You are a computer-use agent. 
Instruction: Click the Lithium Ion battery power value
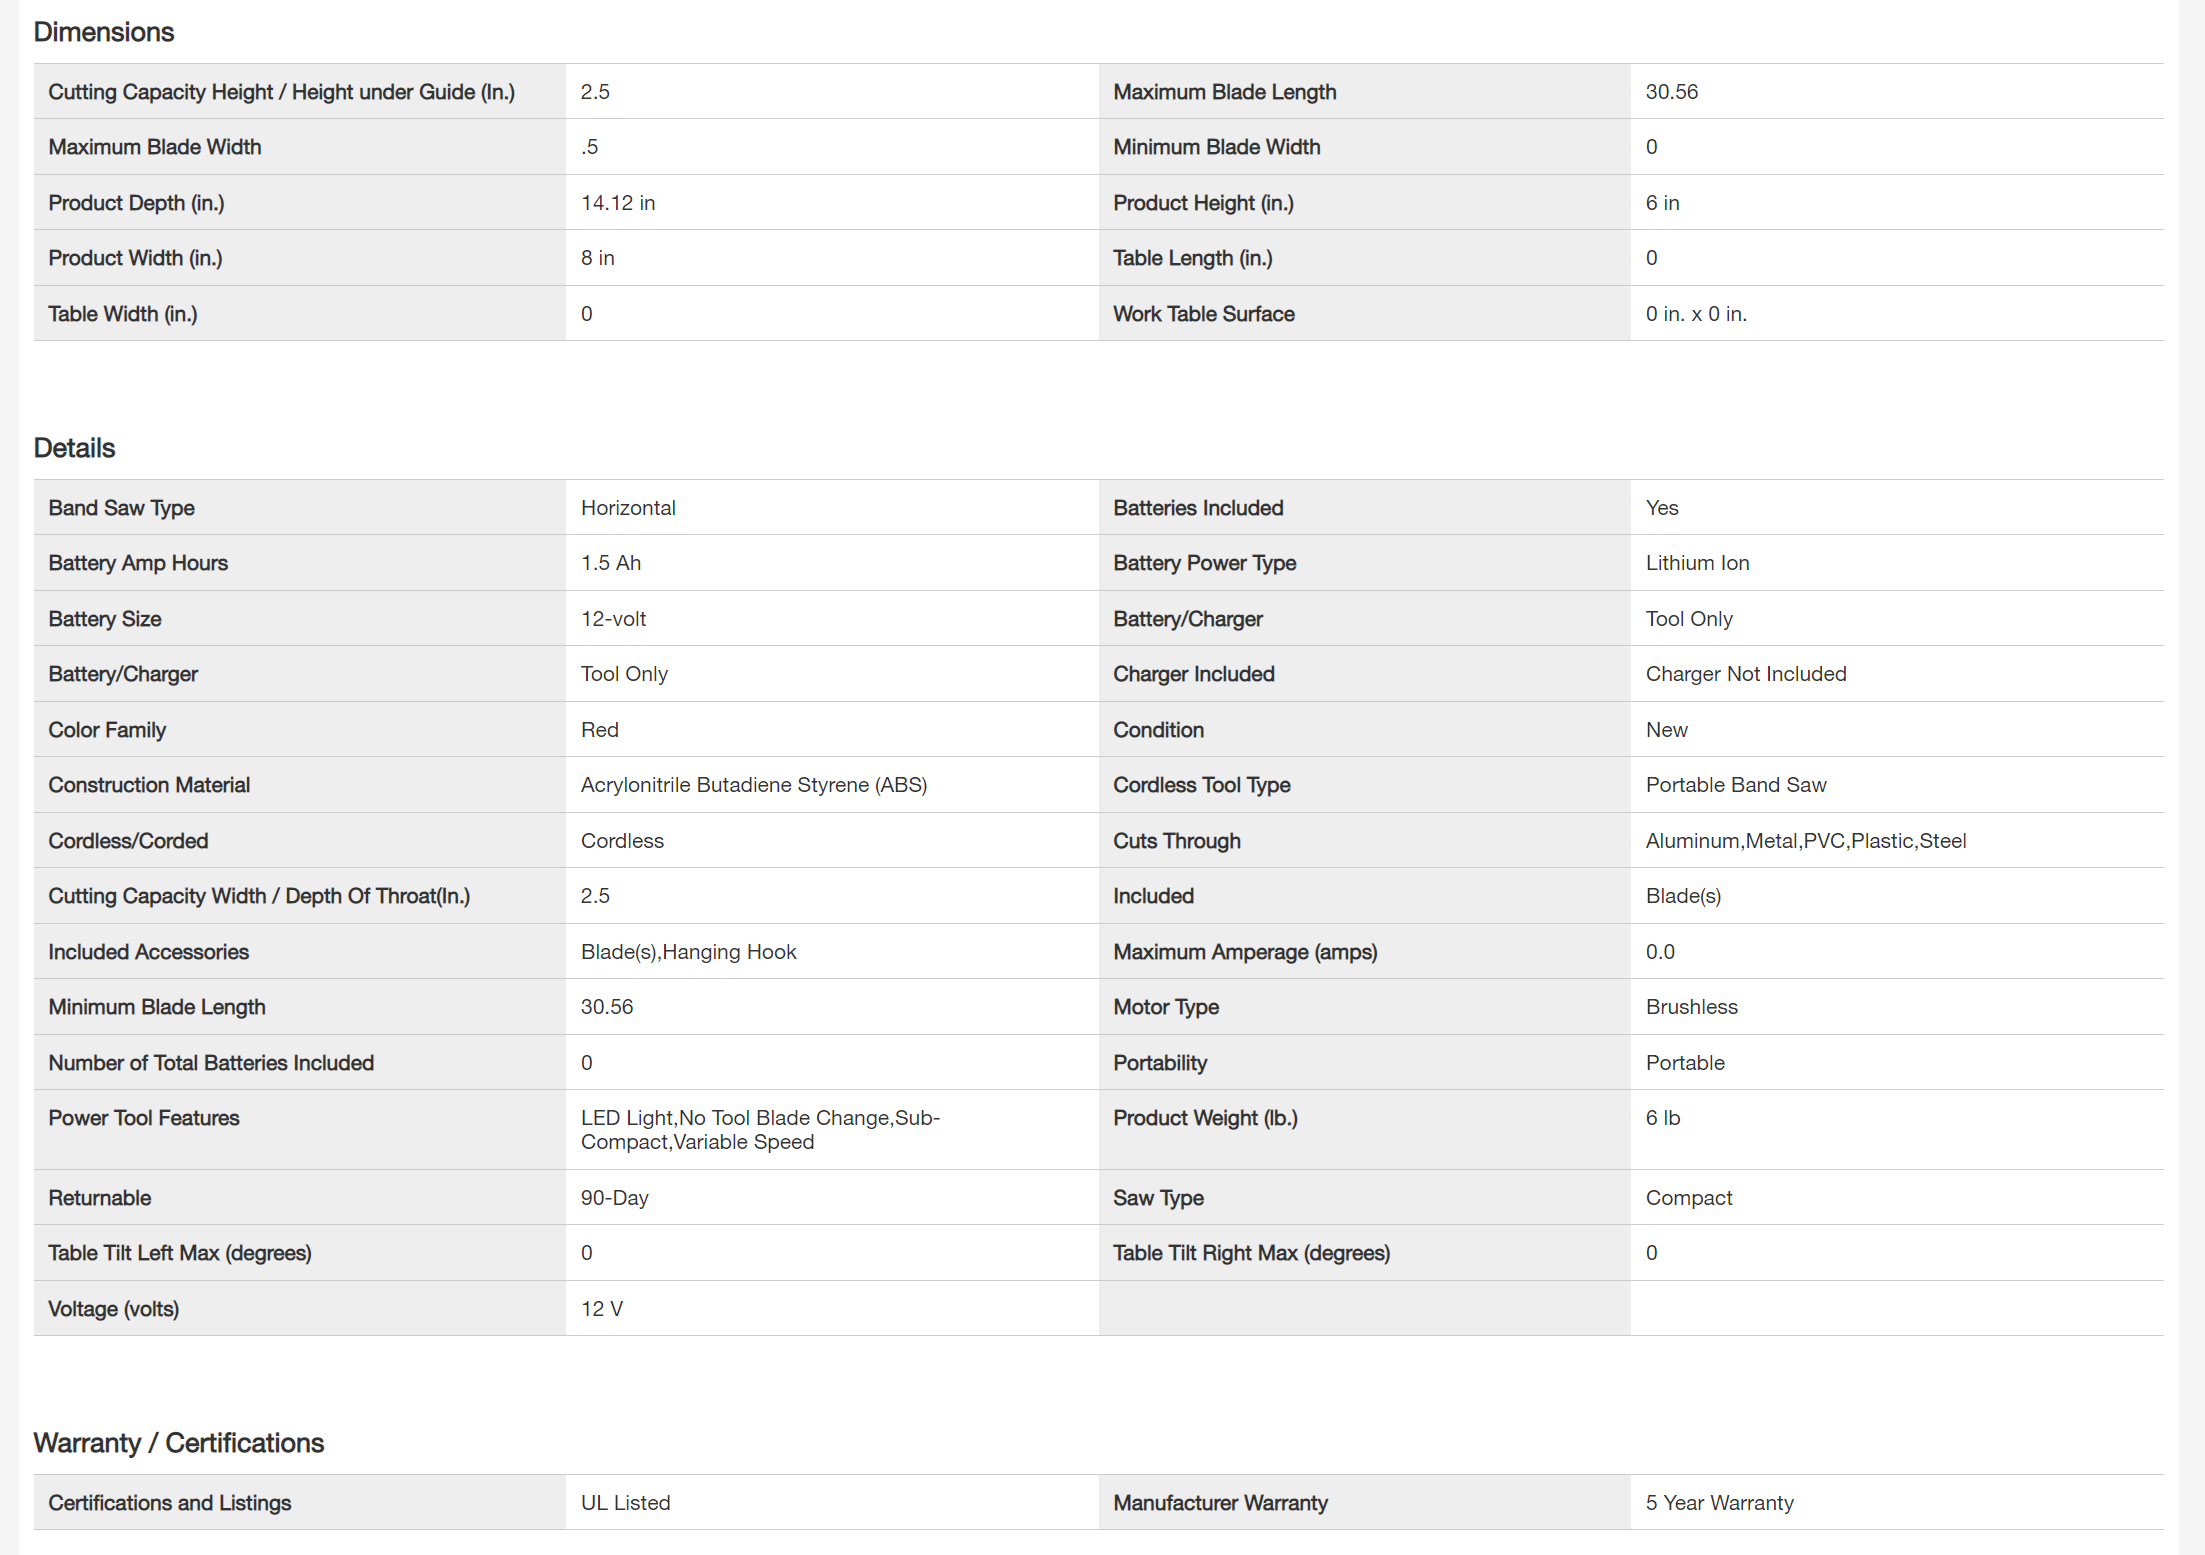point(1697,563)
